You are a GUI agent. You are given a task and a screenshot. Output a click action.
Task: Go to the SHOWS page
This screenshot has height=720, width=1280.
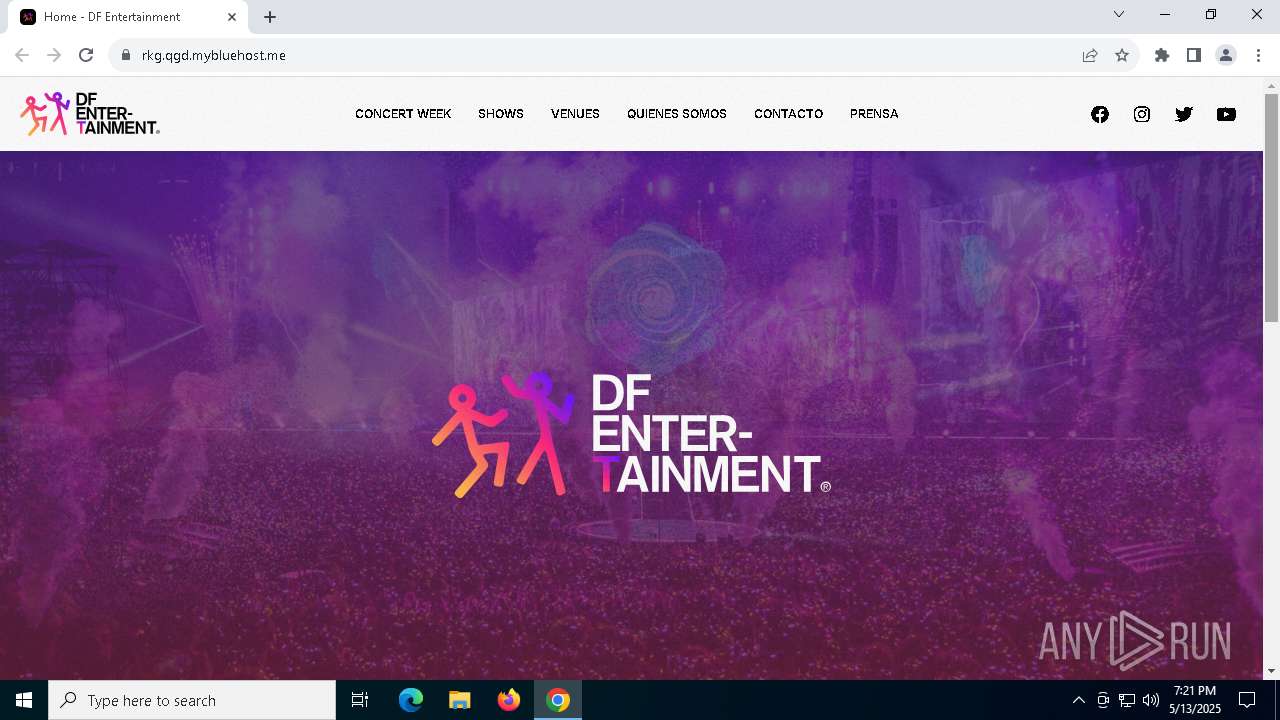point(501,114)
